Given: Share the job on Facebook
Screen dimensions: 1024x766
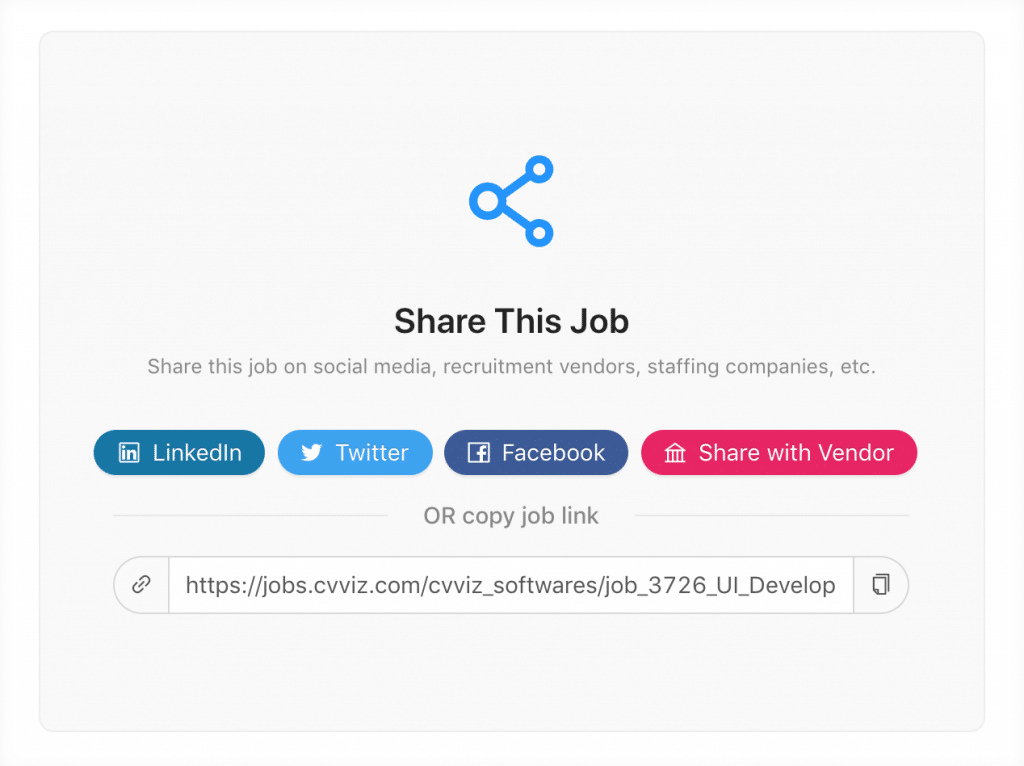Looking at the screenshot, I should 536,453.
